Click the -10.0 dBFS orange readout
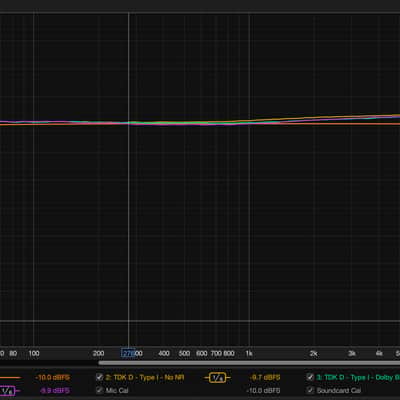This screenshot has height=400, width=400. pos(52,378)
